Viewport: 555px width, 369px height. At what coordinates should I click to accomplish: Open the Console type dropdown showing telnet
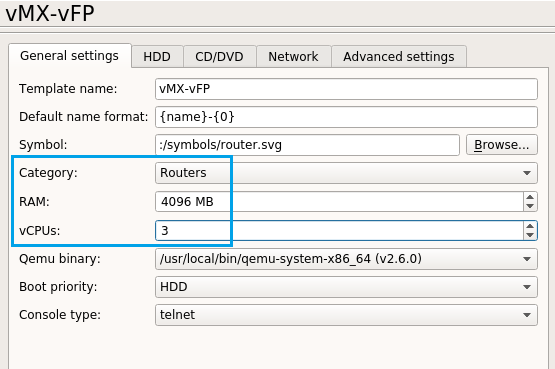(x=346, y=315)
